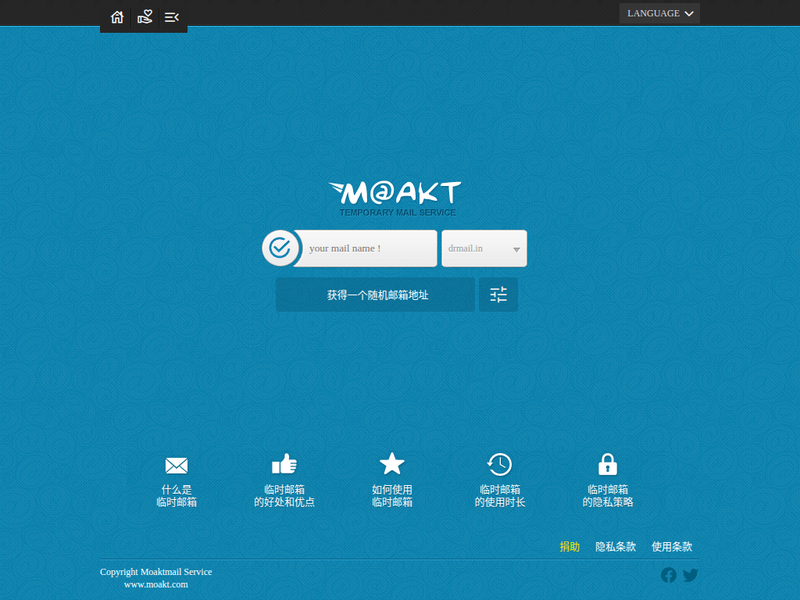This screenshot has width=800, height=600.
Task: Click the MOAKT temporary mail logo
Action: [x=395, y=198]
